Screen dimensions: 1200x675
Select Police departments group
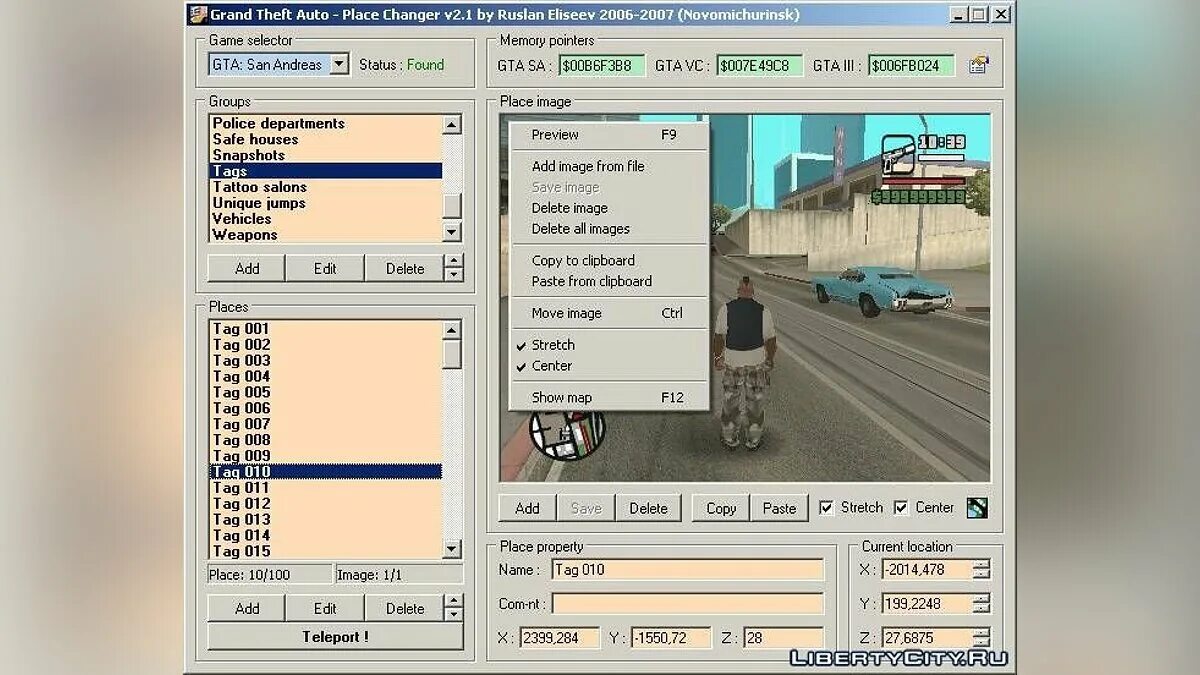click(326, 123)
